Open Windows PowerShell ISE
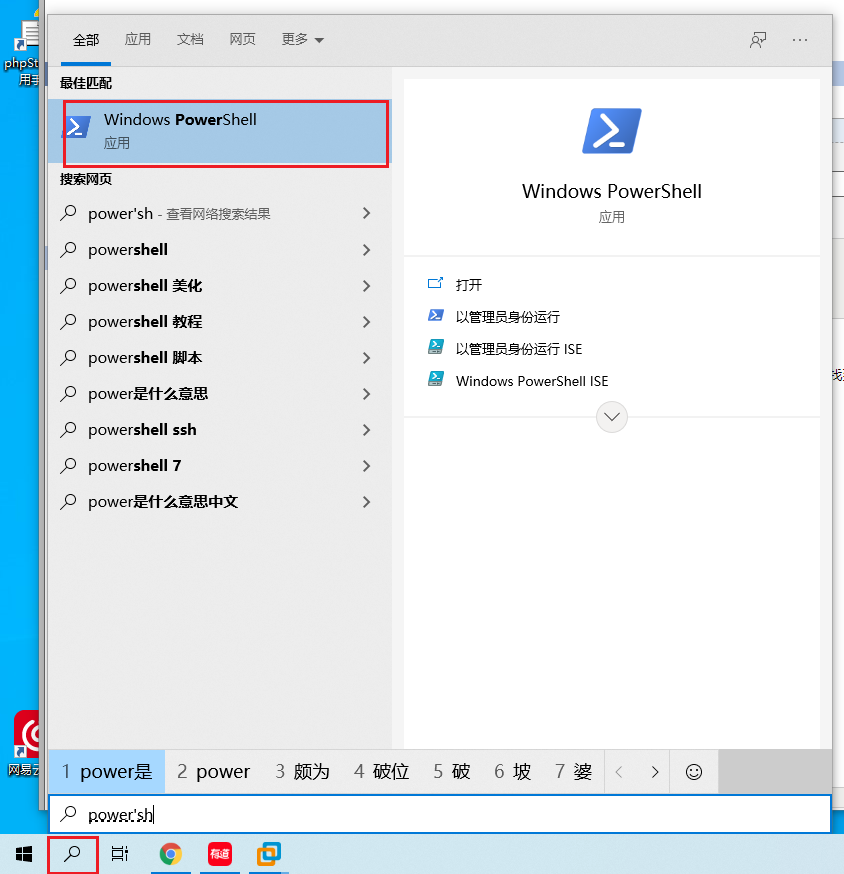 click(532, 381)
